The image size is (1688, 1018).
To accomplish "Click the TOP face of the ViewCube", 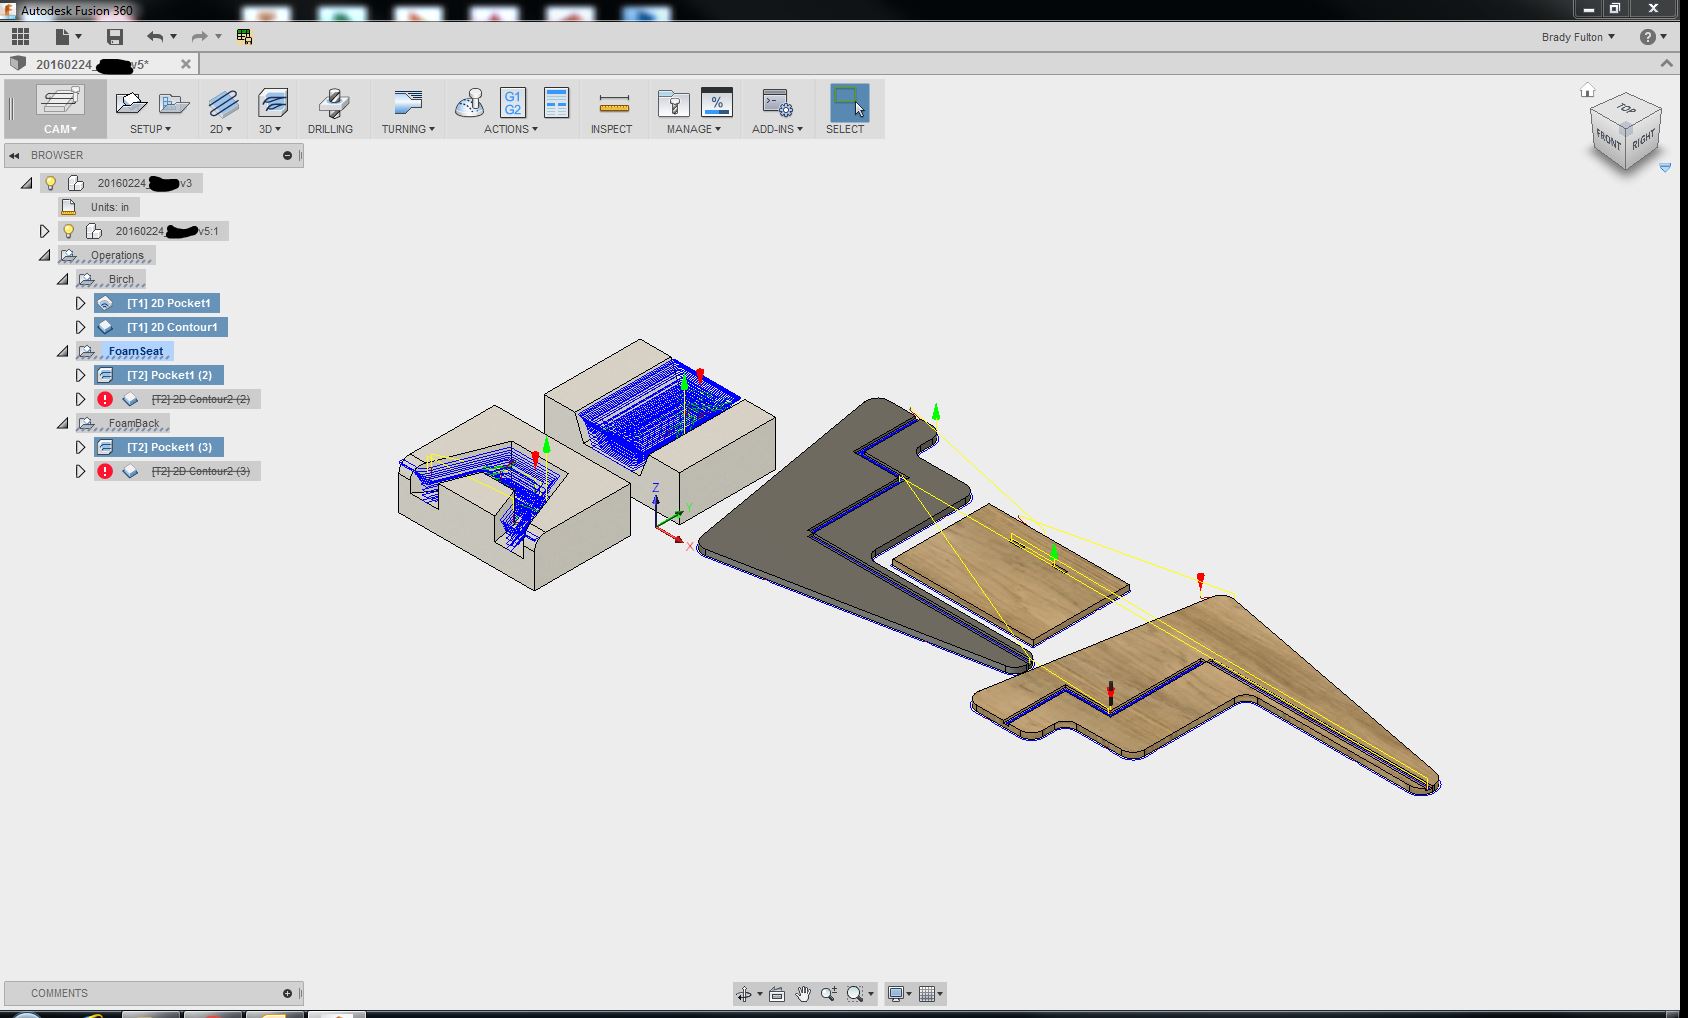I will pyautogui.click(x=1627, y=108).
